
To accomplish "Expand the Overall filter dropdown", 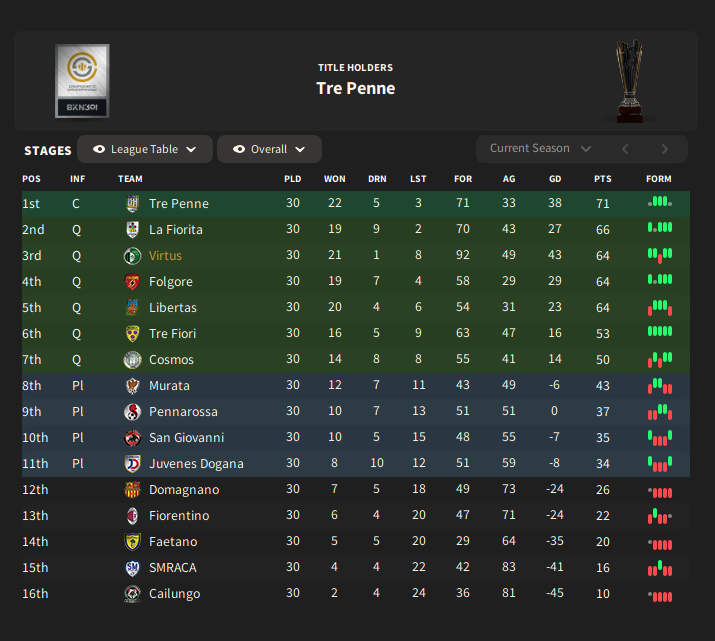I will point(270,149).
